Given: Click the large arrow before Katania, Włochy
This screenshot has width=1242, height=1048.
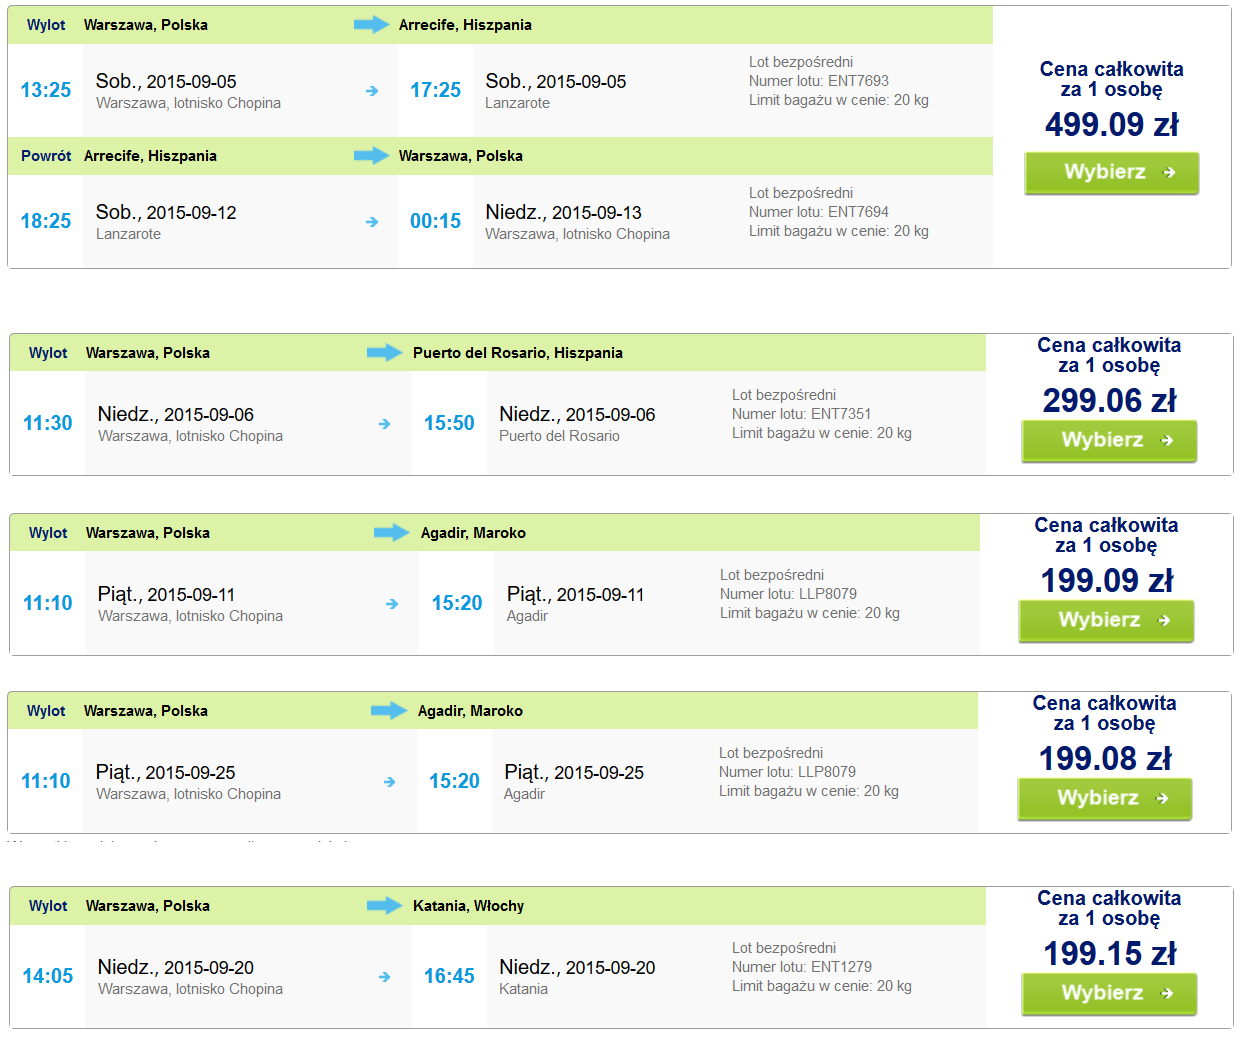Looking at the screenshot, I should (x=384, y=906).
